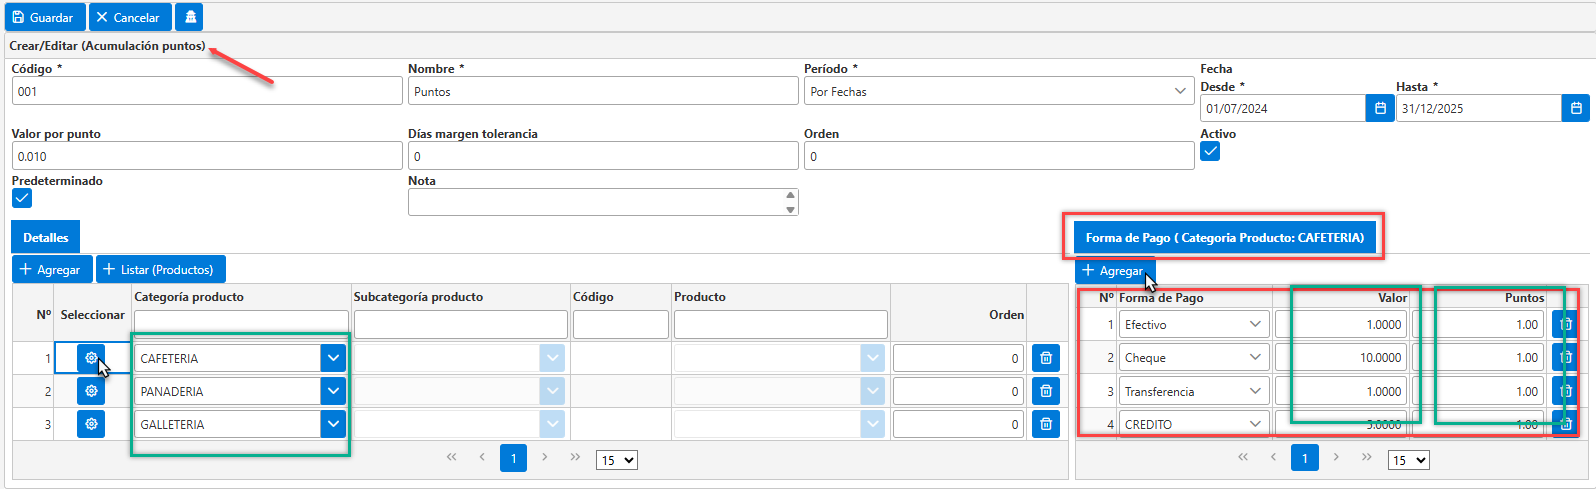The width and height of the screenshot is (1596, 489).
Task: Click the Valor por punto field
Action: [207, 156]
